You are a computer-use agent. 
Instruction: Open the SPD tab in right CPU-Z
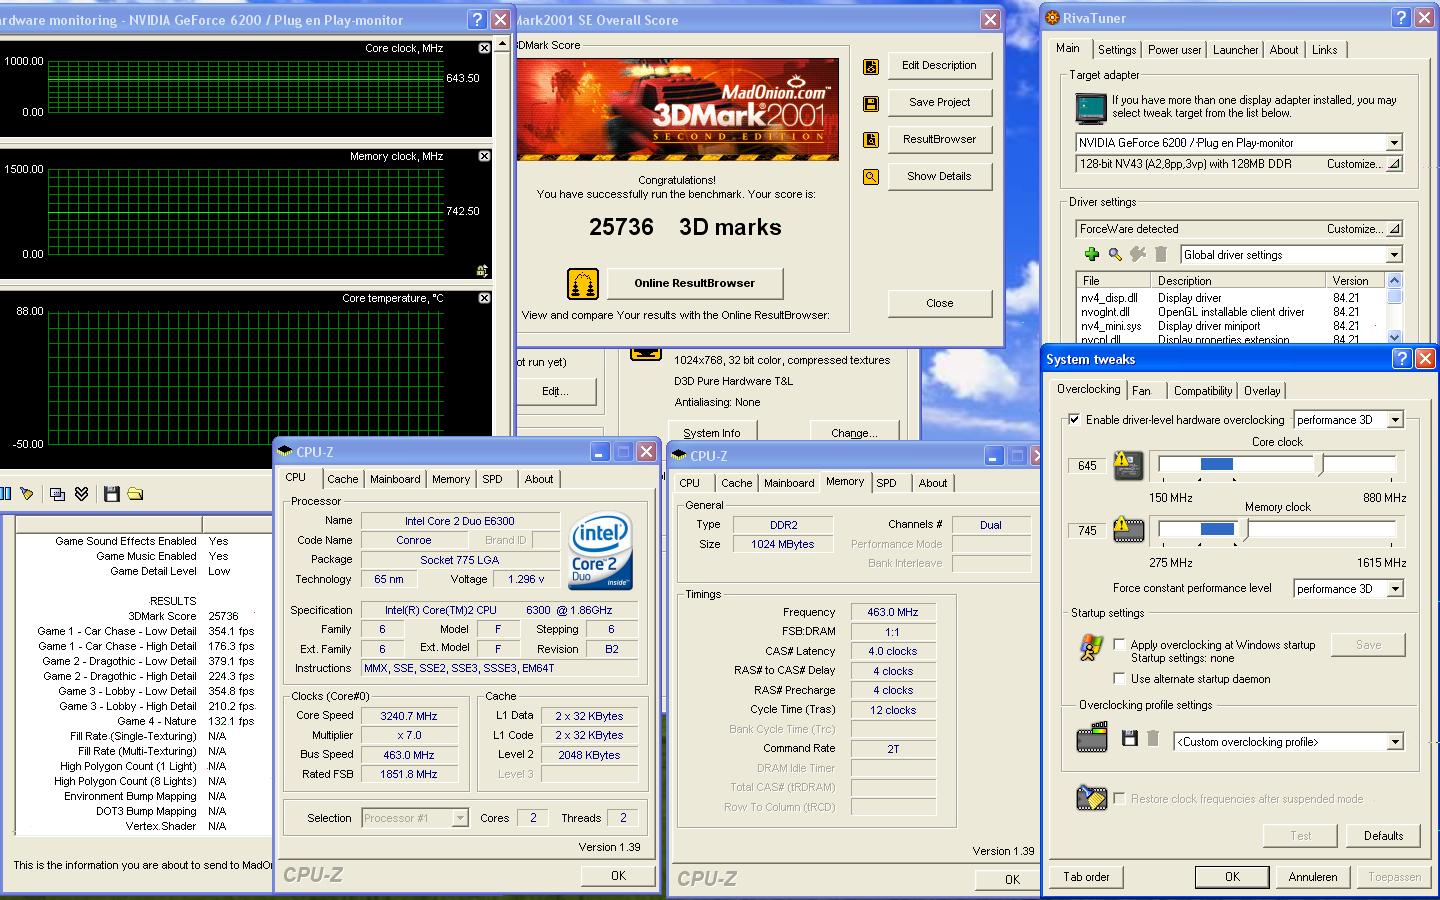tap(886, 483)
